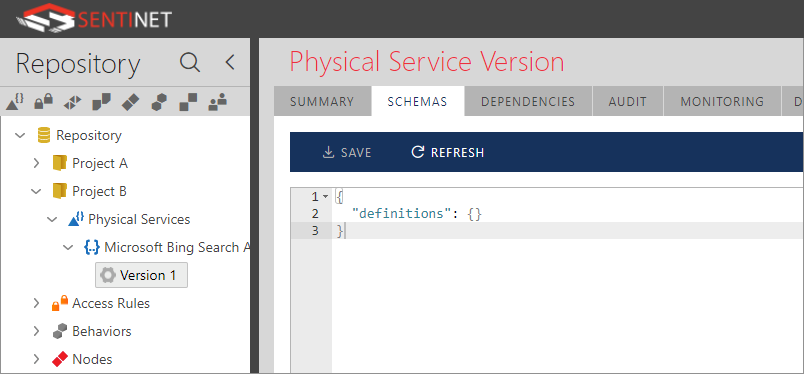Screen dimensions: 804x374
Task: Select the four-arrows toolbar icon
Action: (72, 103)
